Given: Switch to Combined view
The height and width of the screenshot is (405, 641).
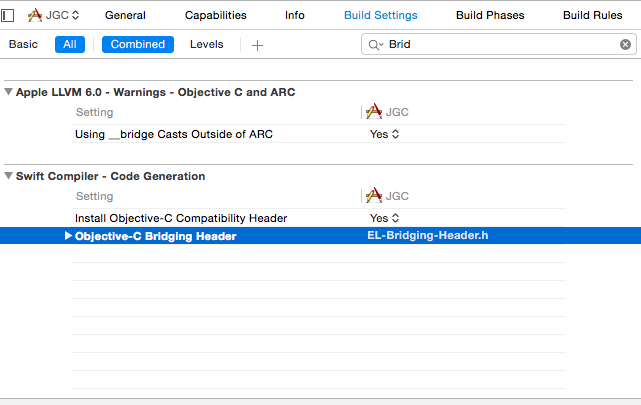Looking at the screenshot, I should (138, 44).
